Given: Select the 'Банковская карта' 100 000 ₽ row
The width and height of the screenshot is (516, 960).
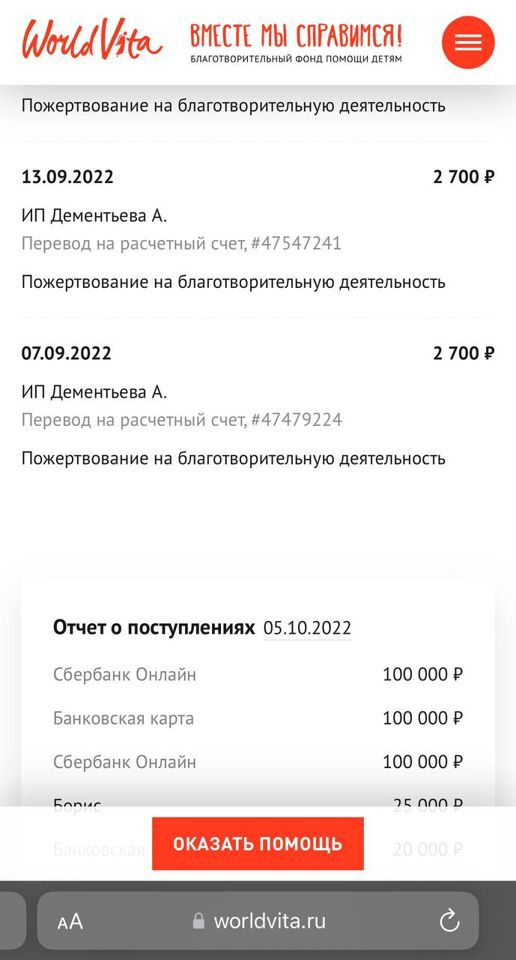Looking at the screenshot, I should (x=258, y=718).
